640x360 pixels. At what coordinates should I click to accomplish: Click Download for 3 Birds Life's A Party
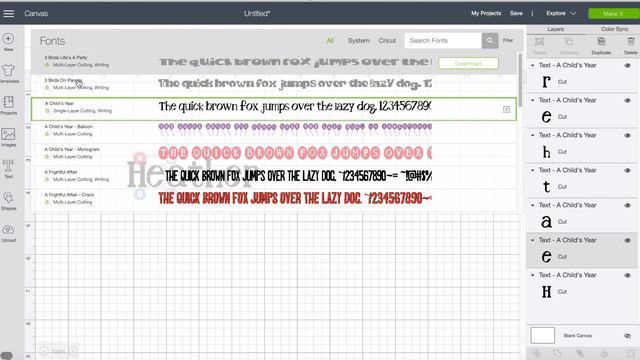click(468, 63)
